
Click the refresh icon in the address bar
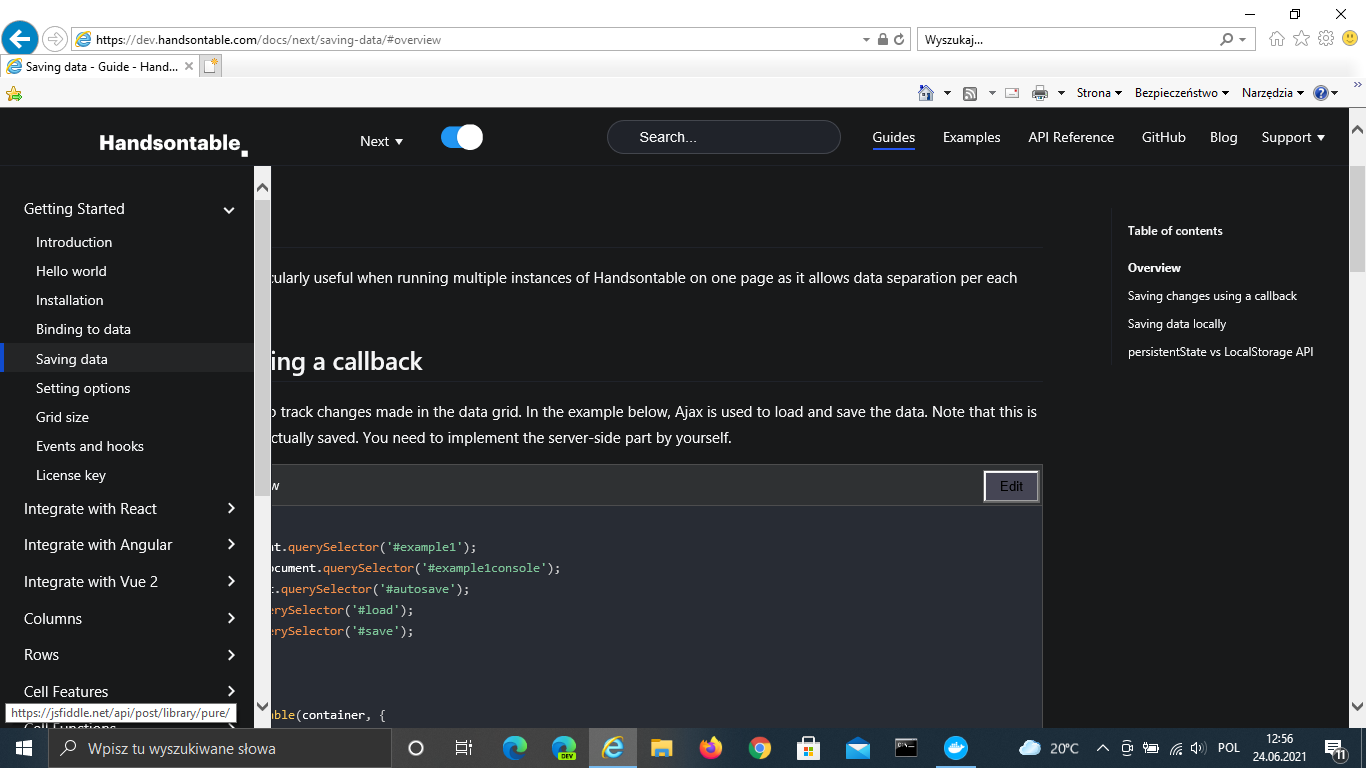(x=897, y=39)
